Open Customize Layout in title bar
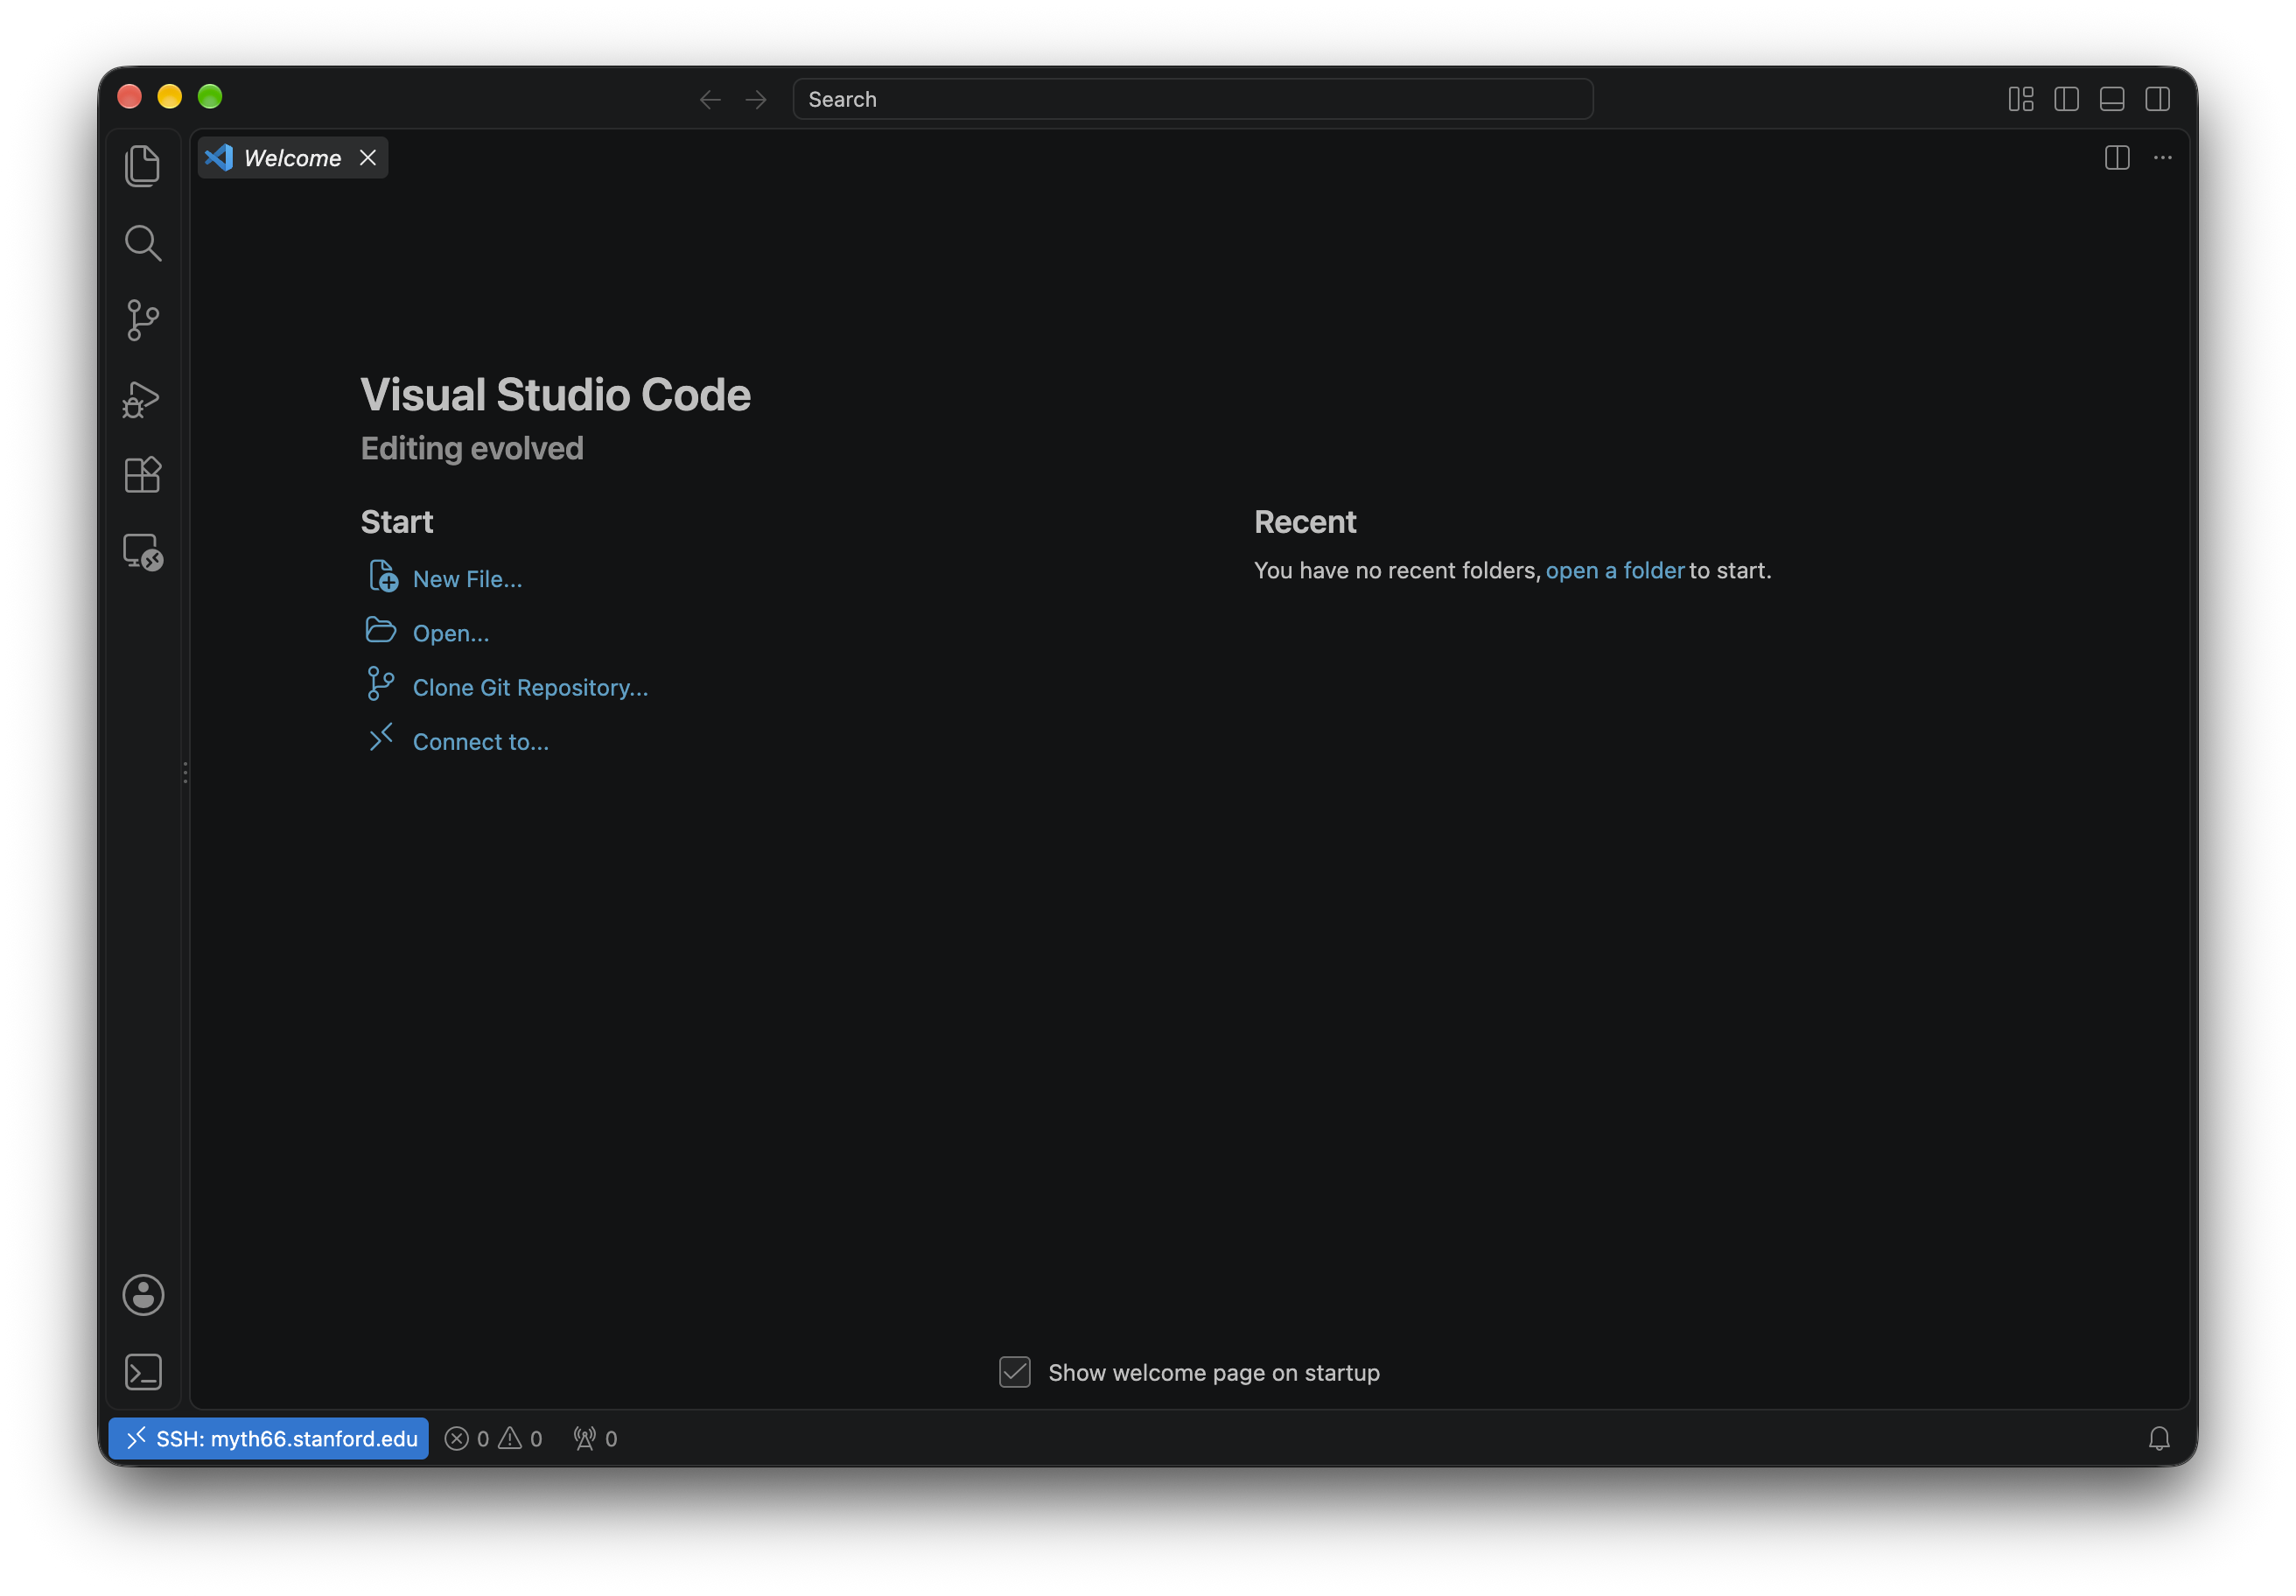 coord(2021,99)
